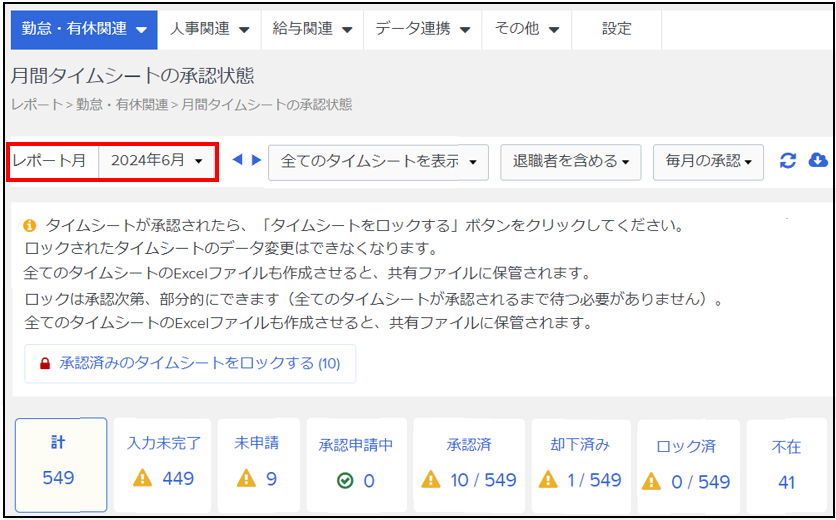Click the レポート月 label
This screenshot has height=520, width=836.
pos(50,160)
